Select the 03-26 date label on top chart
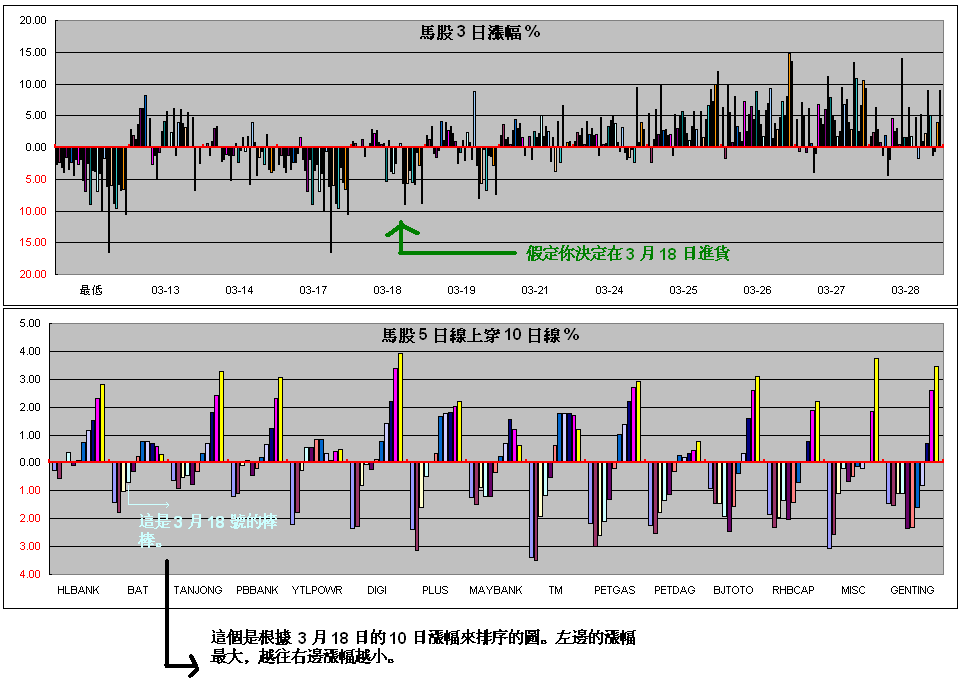 click(x=757, y=290)
